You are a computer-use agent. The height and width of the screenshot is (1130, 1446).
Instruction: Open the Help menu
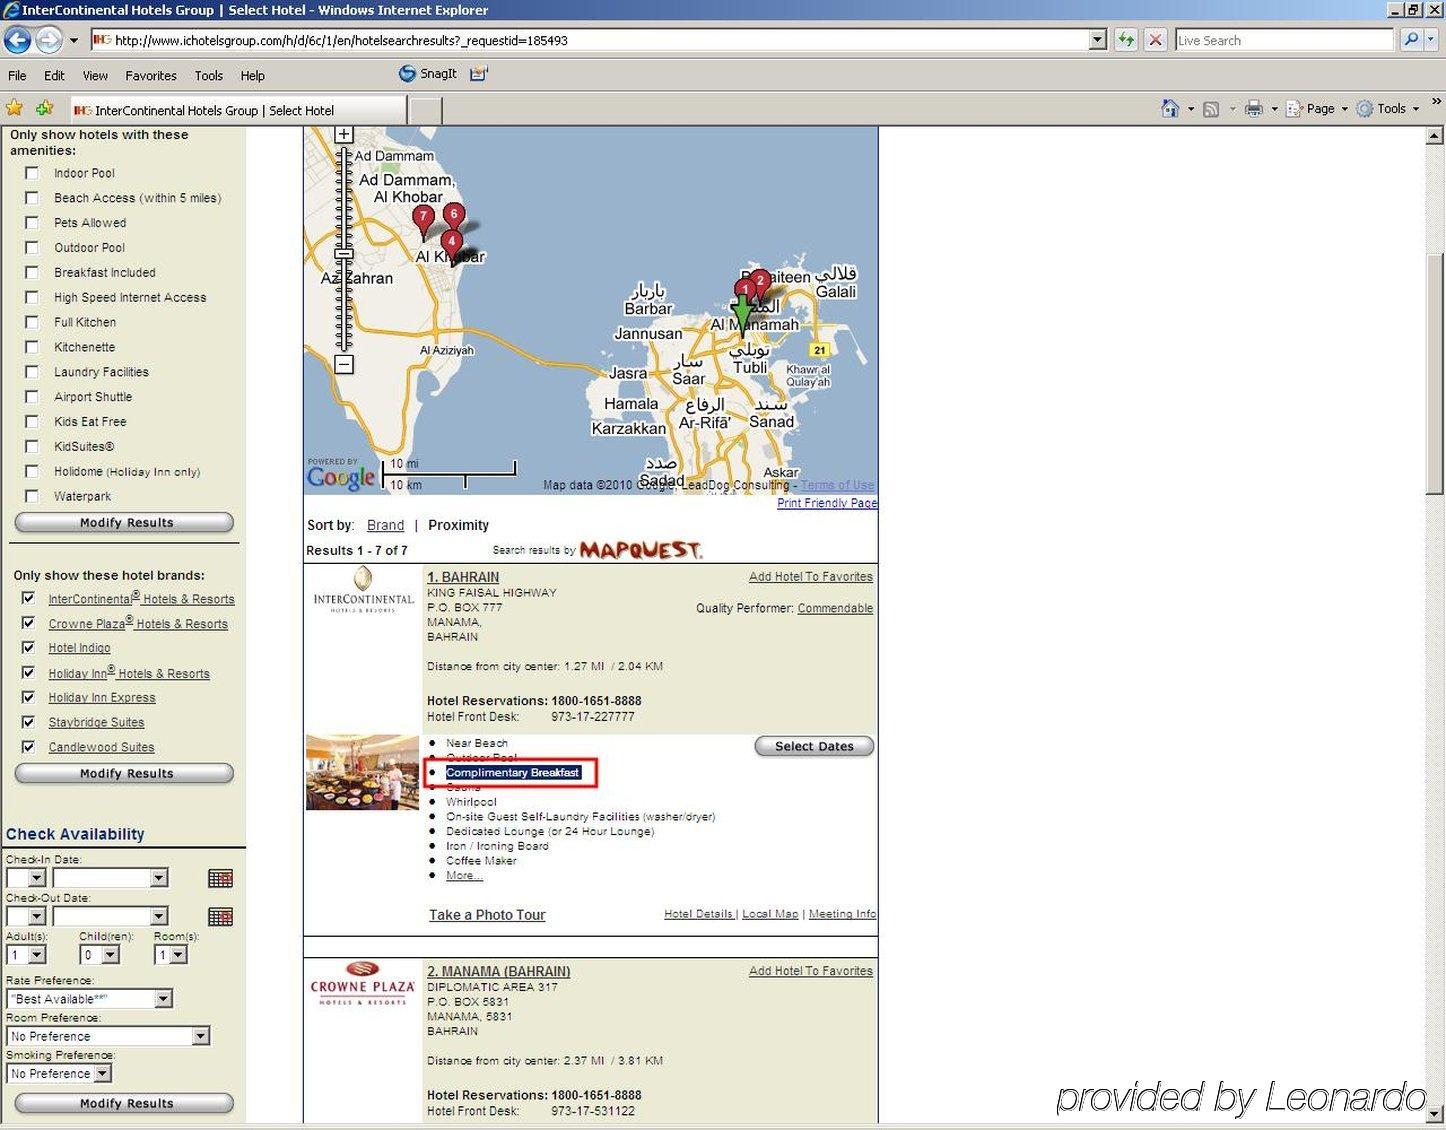pos(253,75)
